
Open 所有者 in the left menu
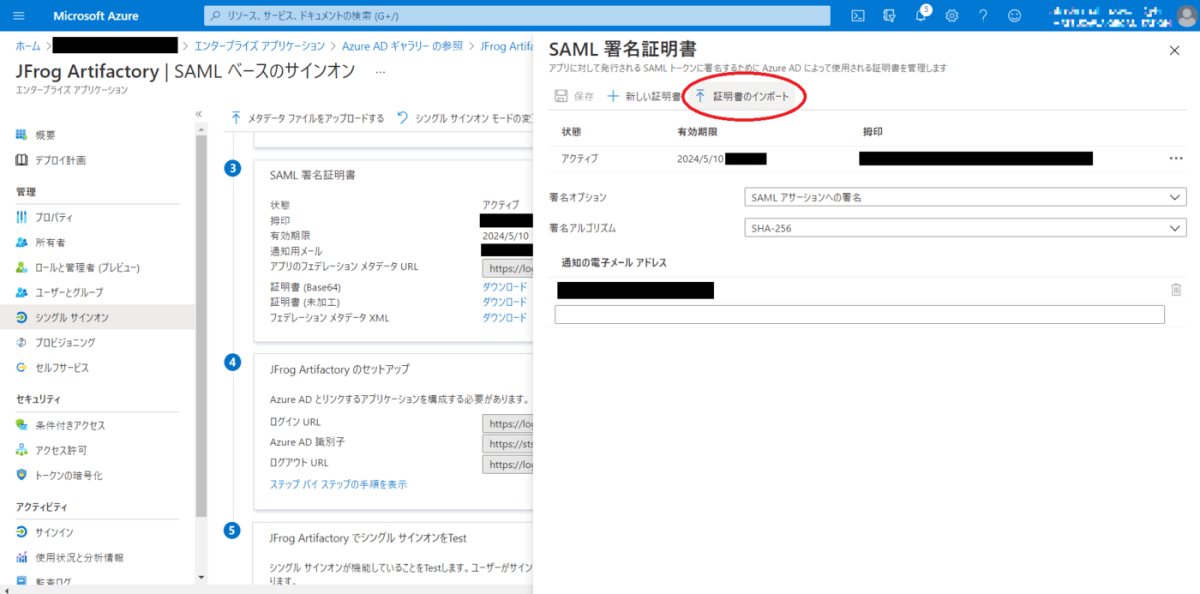tap(50, 242)
